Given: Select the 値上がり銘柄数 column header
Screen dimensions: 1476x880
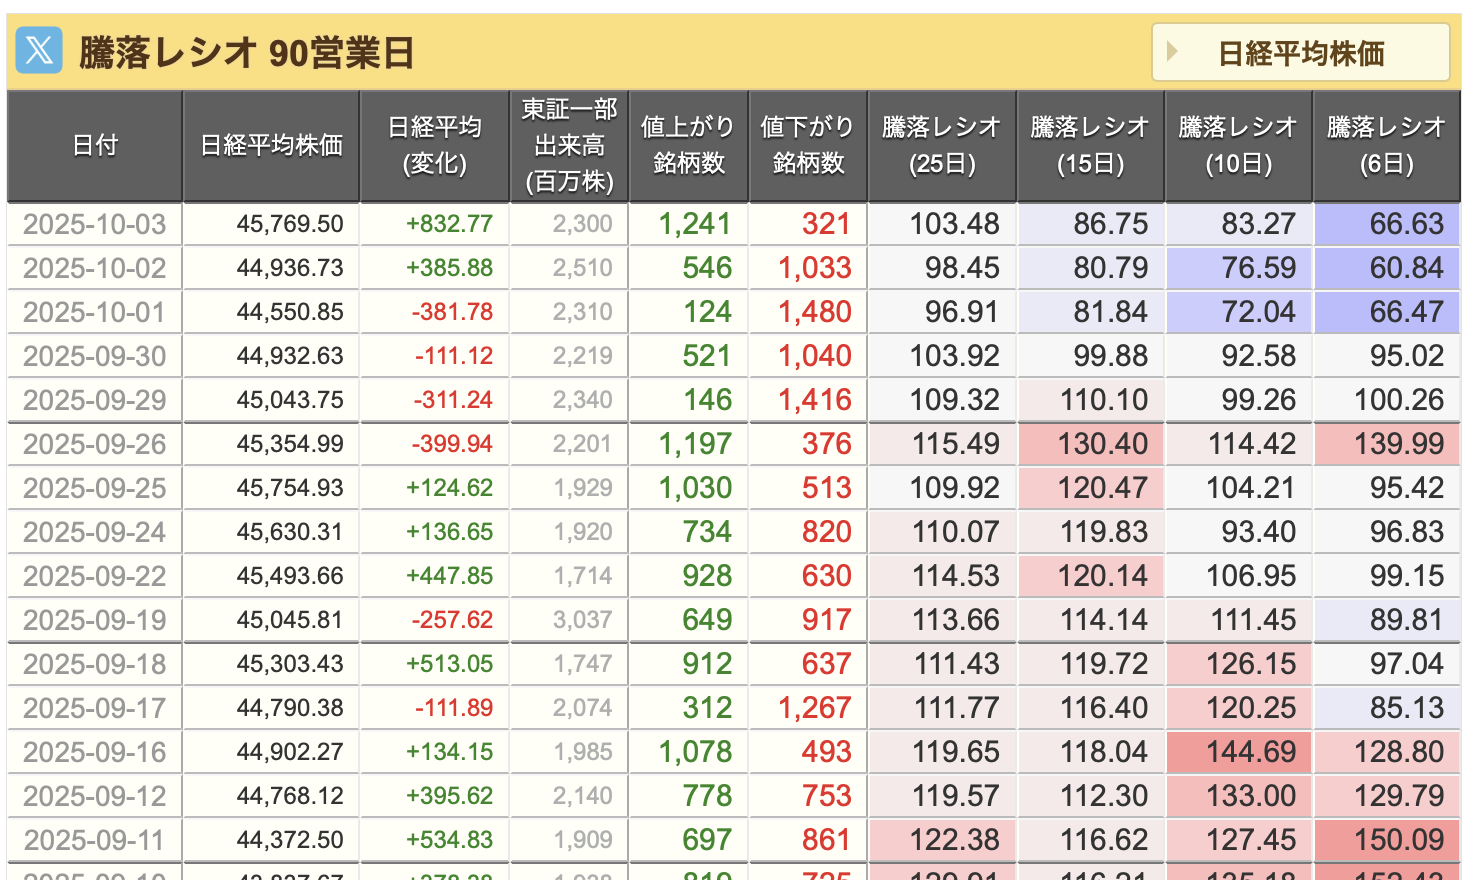Looking at the screenshot, I should (688, 146).
